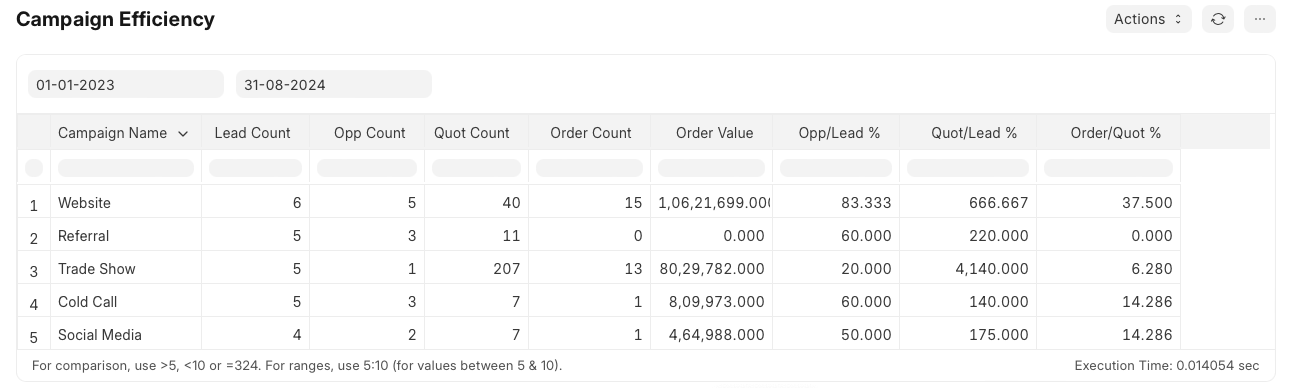Click the Order Value filter box

click(712, 168)
